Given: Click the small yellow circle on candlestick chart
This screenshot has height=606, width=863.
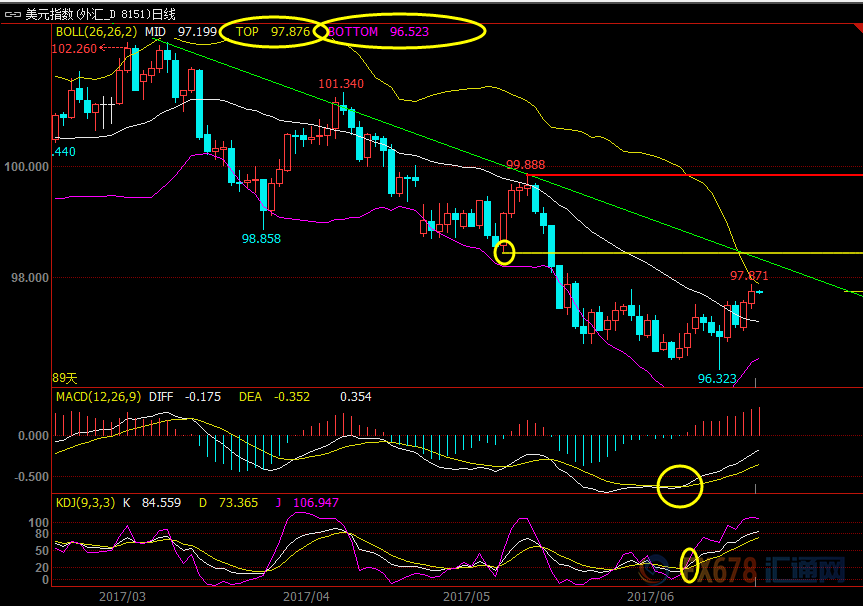Looking at the screenshot, I should [x=504, y=252].
